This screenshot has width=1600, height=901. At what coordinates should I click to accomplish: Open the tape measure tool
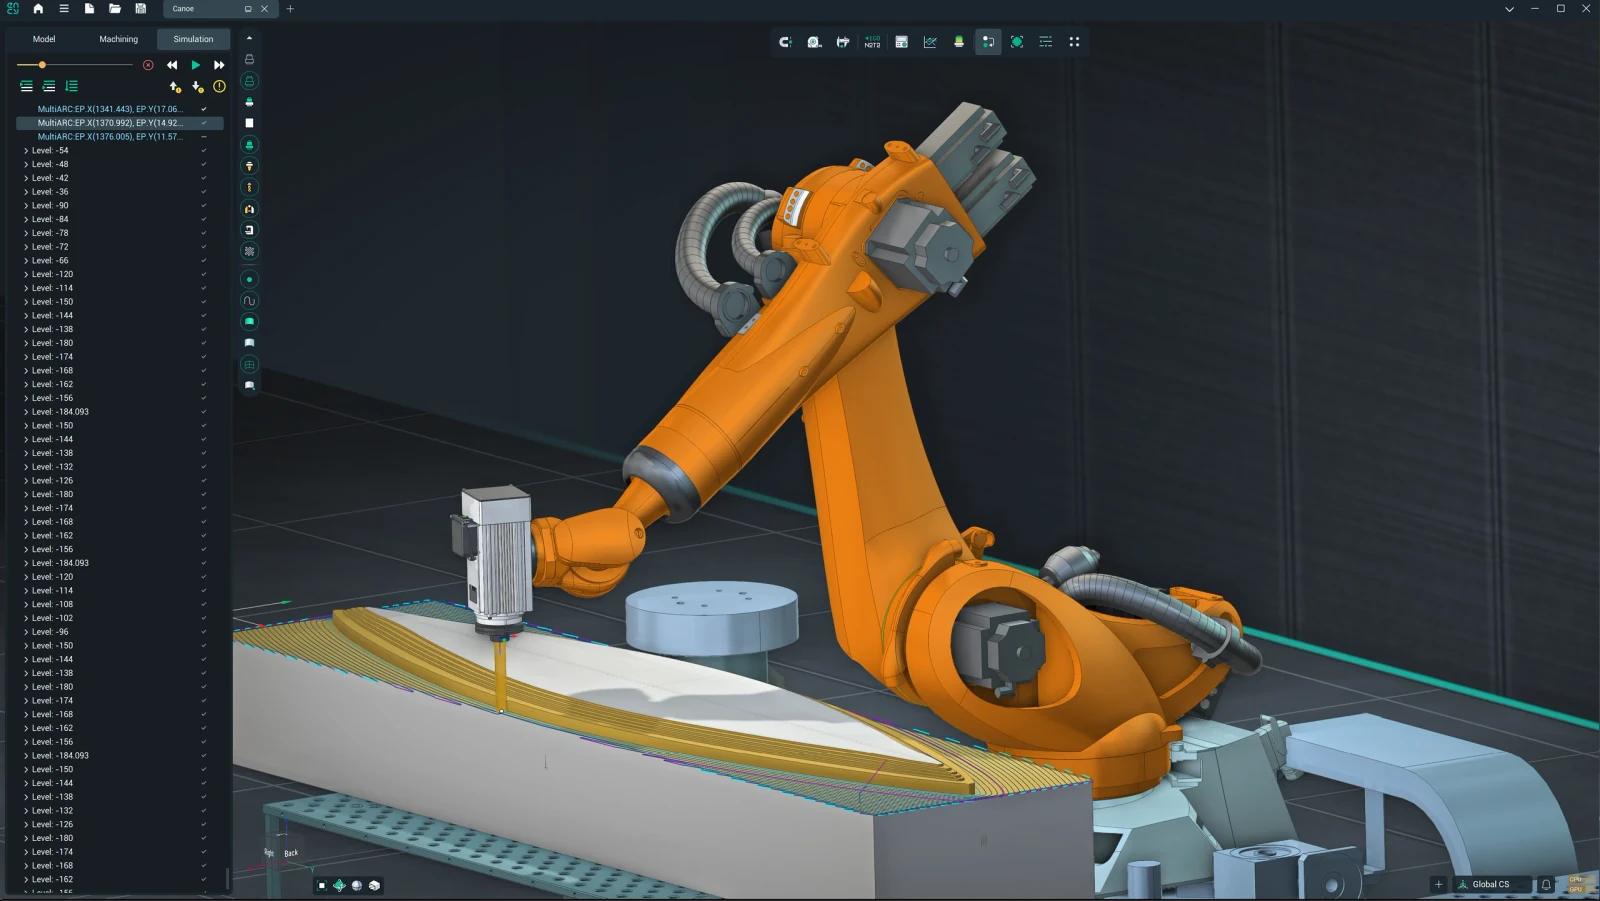pyautogui.click(x=814, y=42)
